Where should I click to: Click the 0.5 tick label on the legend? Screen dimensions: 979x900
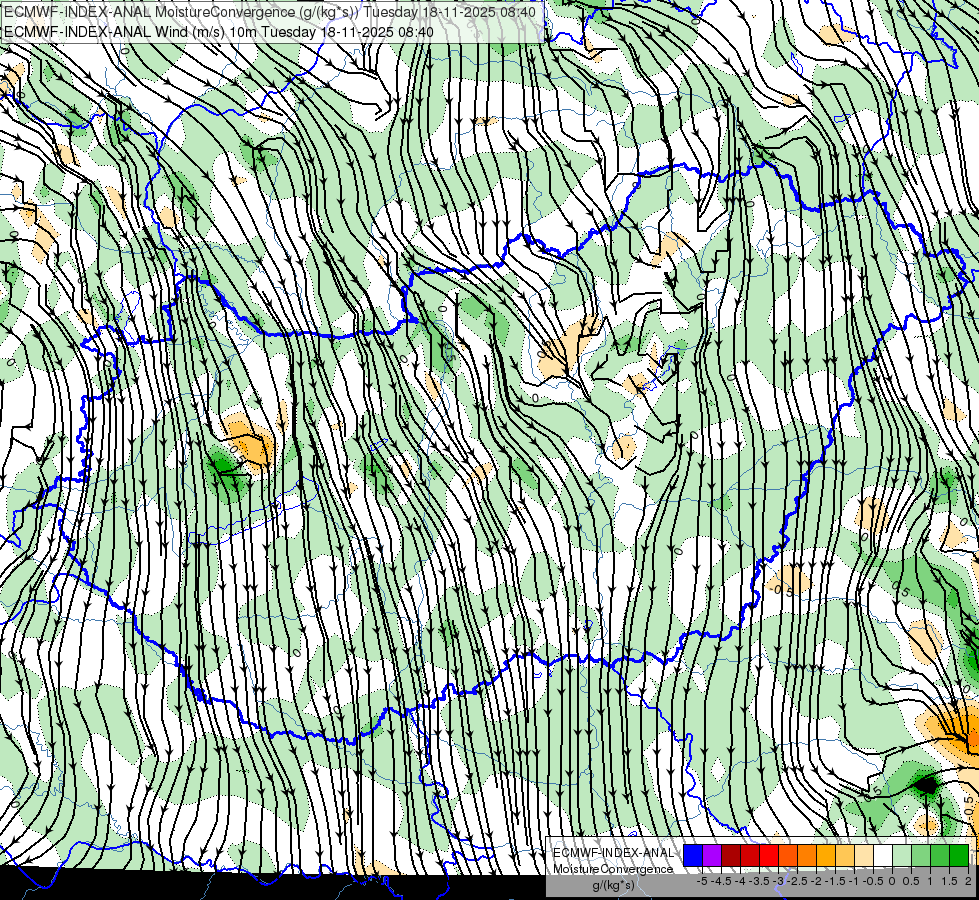coord(910,881)
